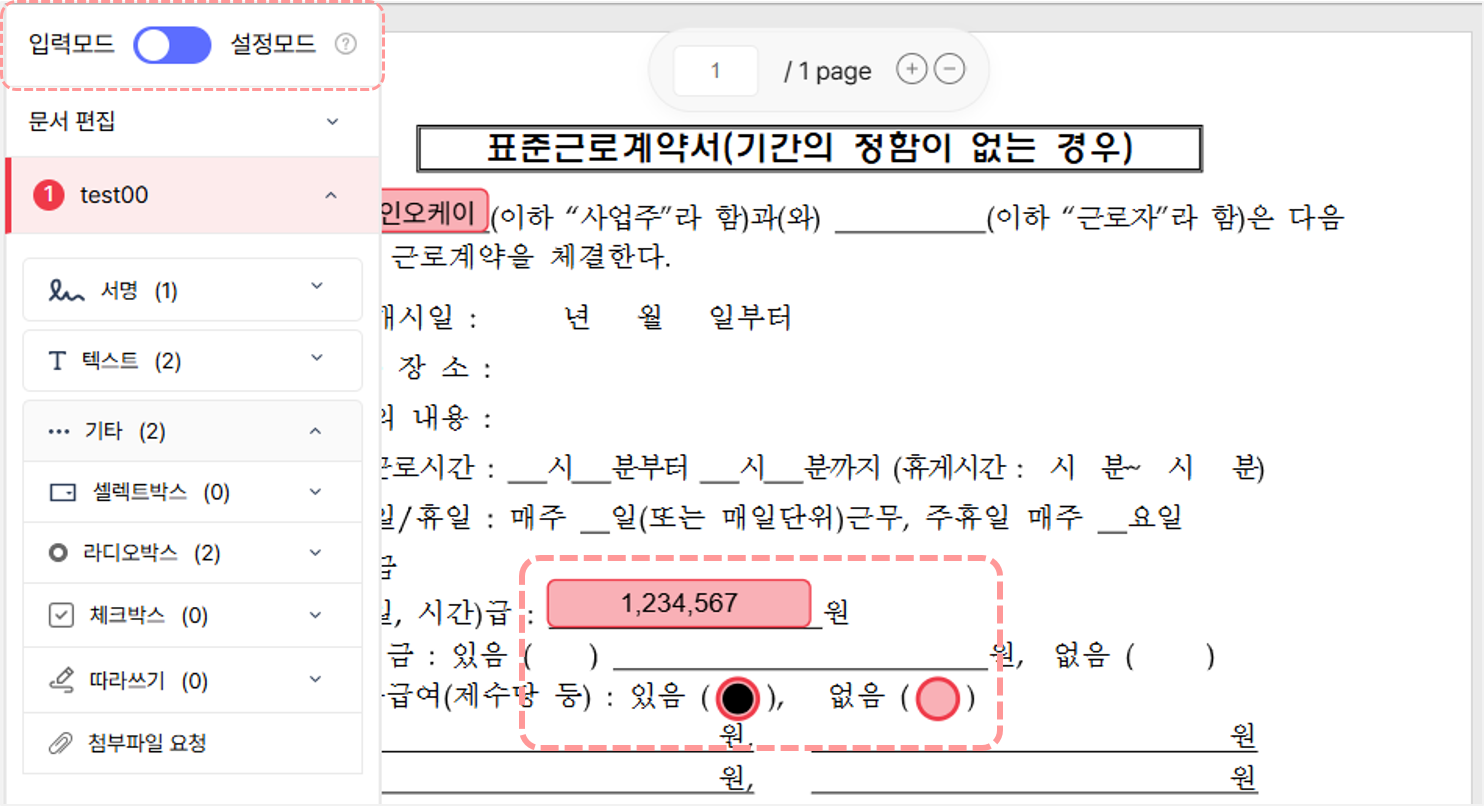Open the 첨부파일 요청 attachment request item

click(192, 743)
